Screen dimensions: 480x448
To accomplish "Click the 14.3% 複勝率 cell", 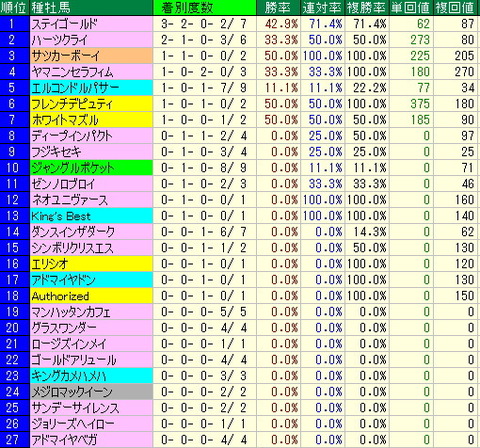I will pyautogui.click(x=366, y=232).
